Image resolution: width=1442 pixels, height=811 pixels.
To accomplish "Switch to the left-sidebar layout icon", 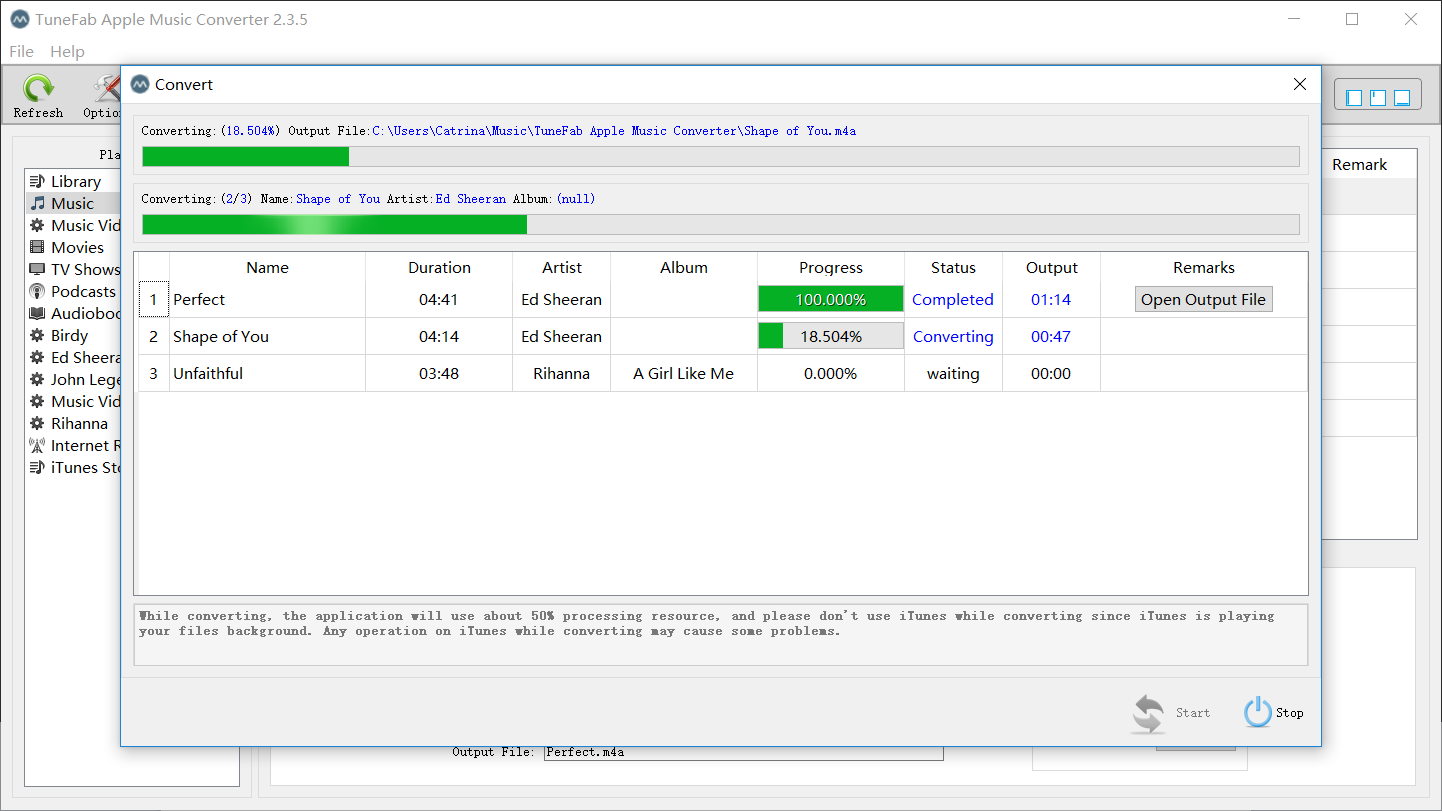I will tap(1354, 97).
